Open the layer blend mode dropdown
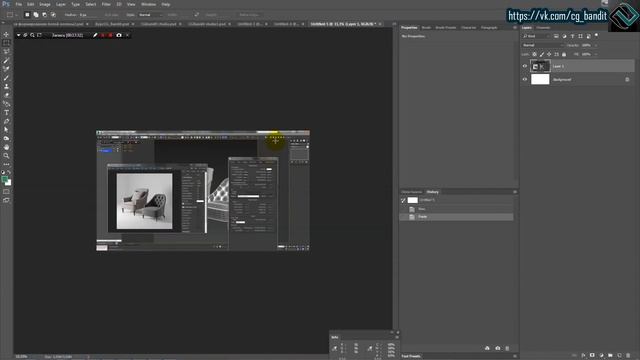This screenshot has height=360, width=640. (542, 45)
